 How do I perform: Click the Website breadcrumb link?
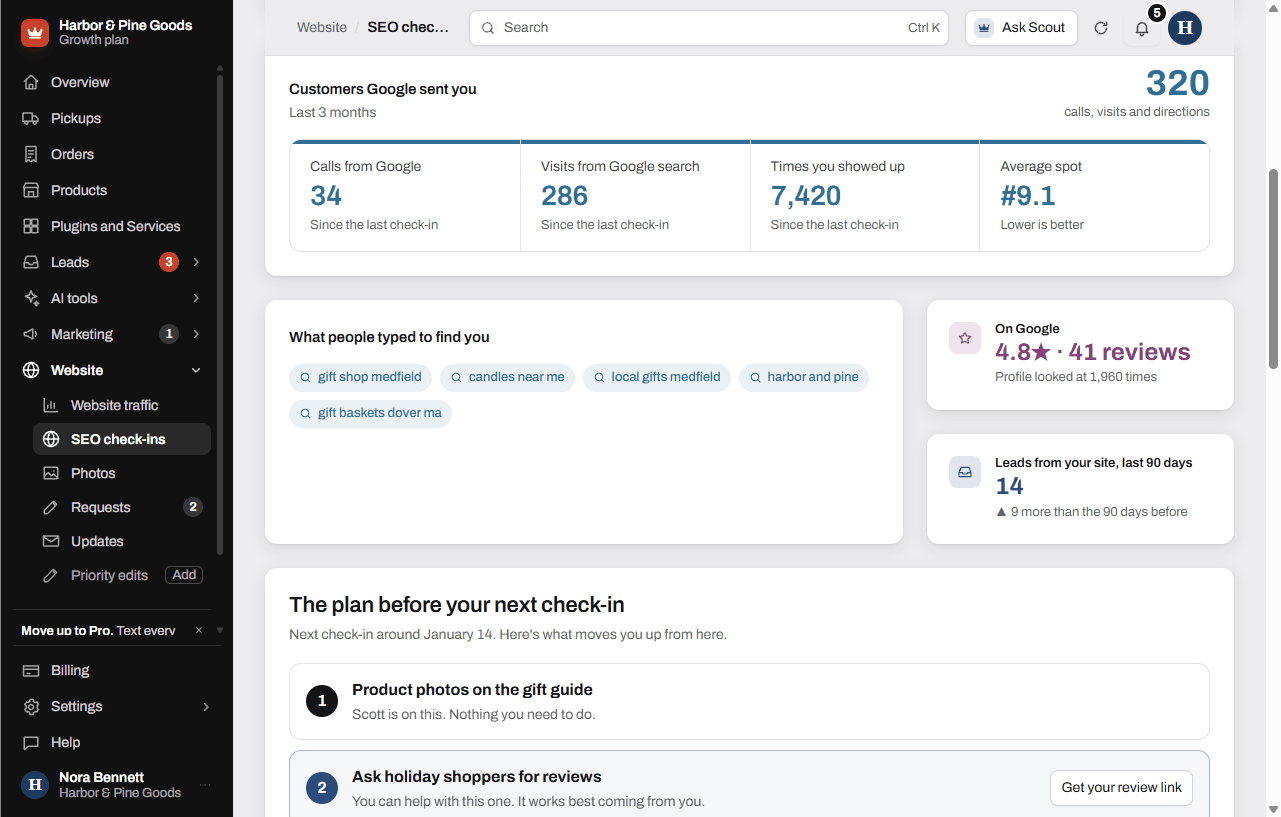(x=322, y=28)
